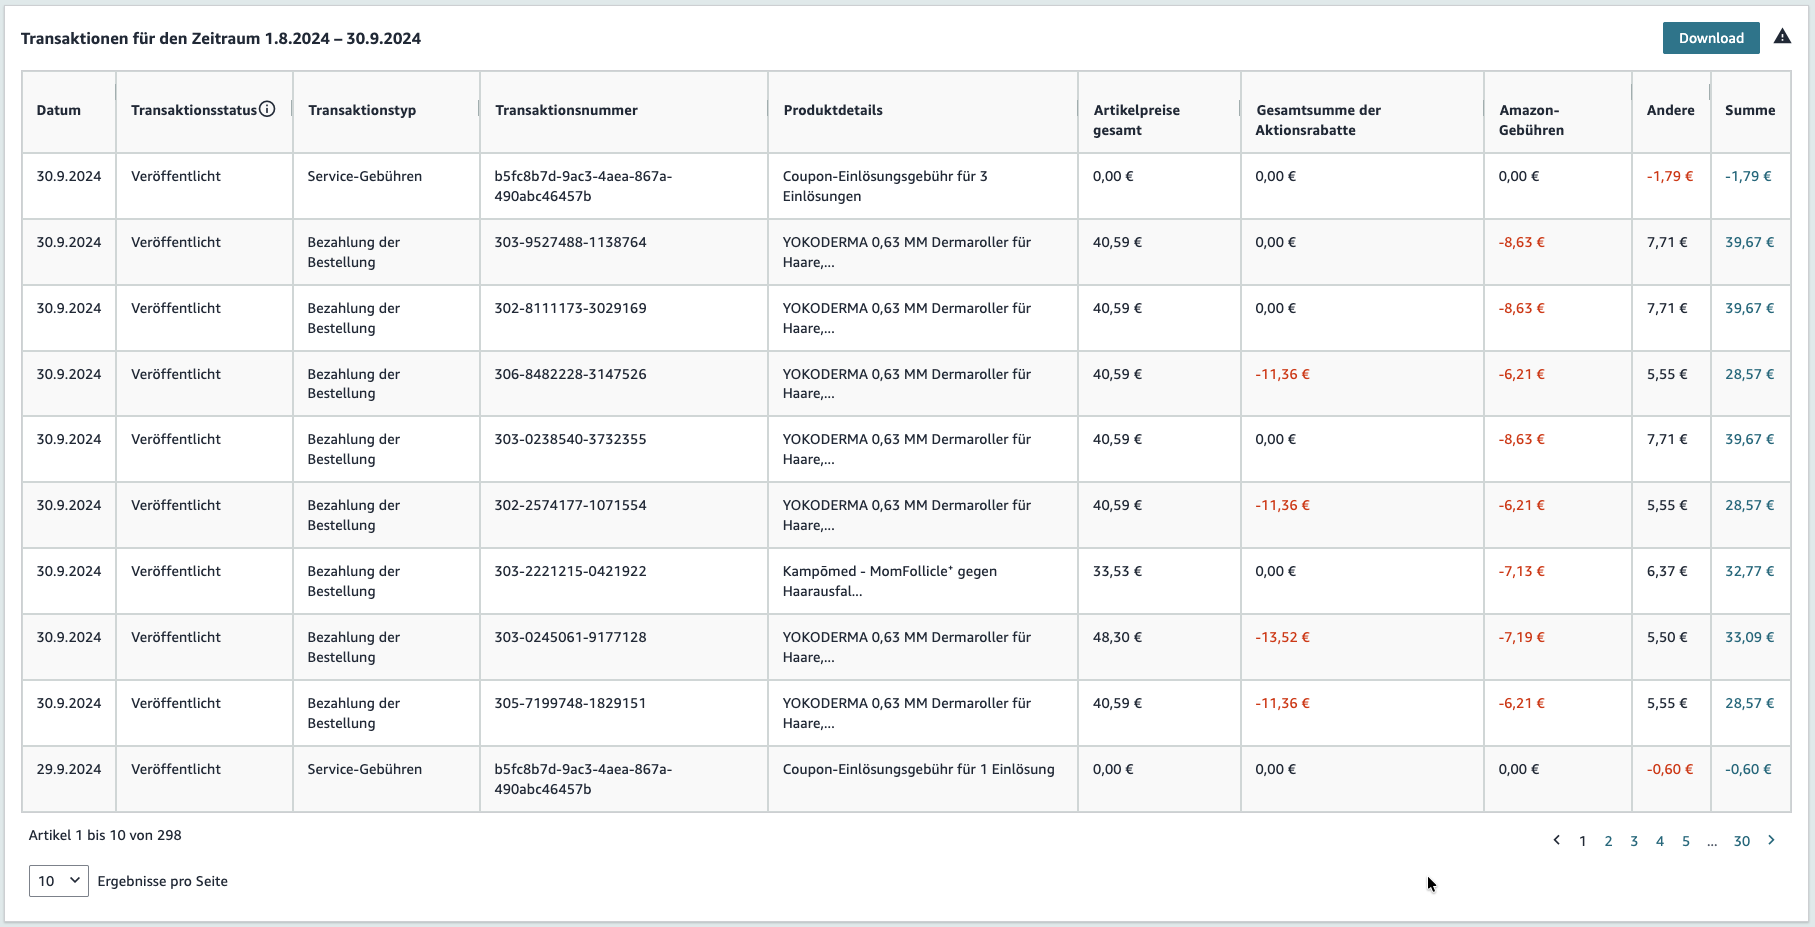Click the -7,19 € Amazon fee
The width and height of the screenshot is (1815, 927).
(x=1521, y=637)
